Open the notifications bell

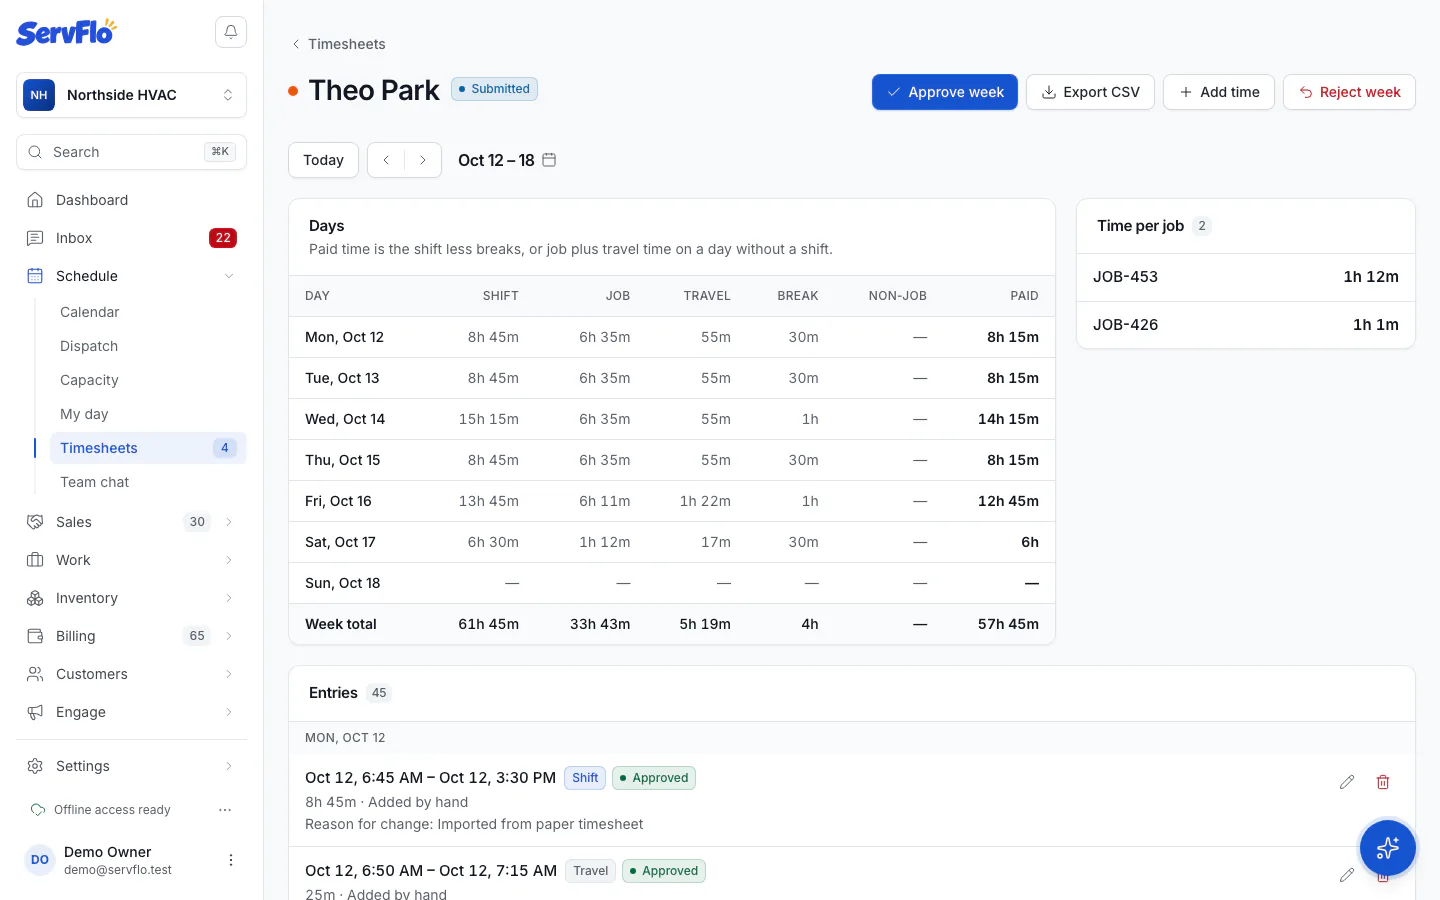pos(231,32)
